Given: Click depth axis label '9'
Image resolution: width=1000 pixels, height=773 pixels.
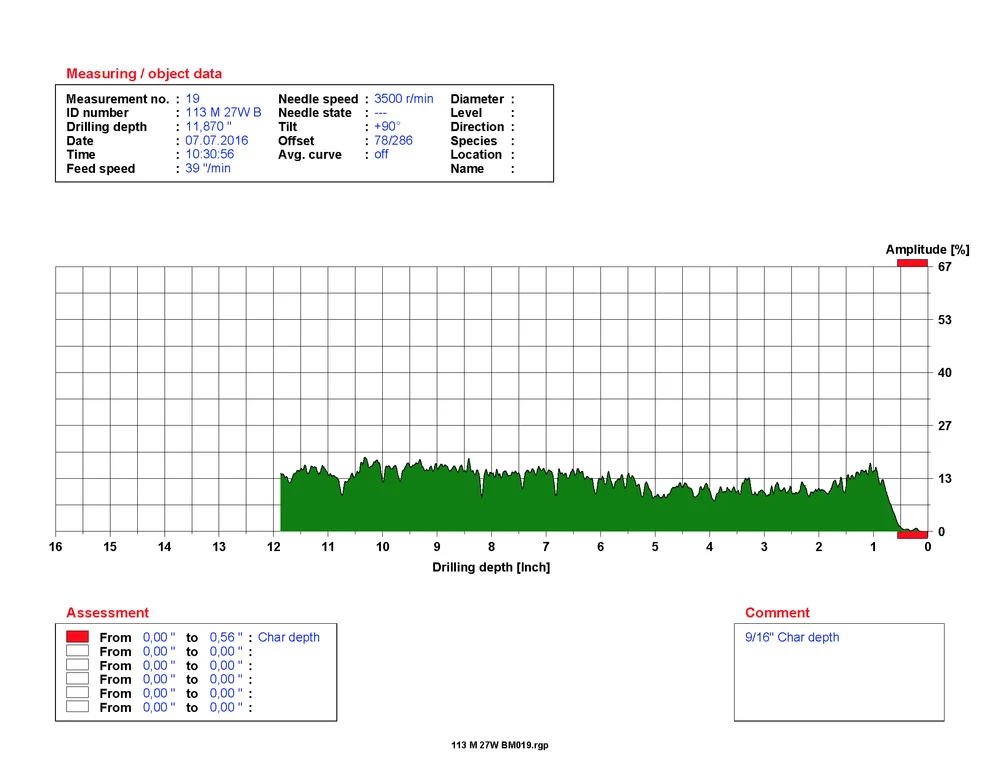Looking at the screenshot, I should (x=437, y=547).
